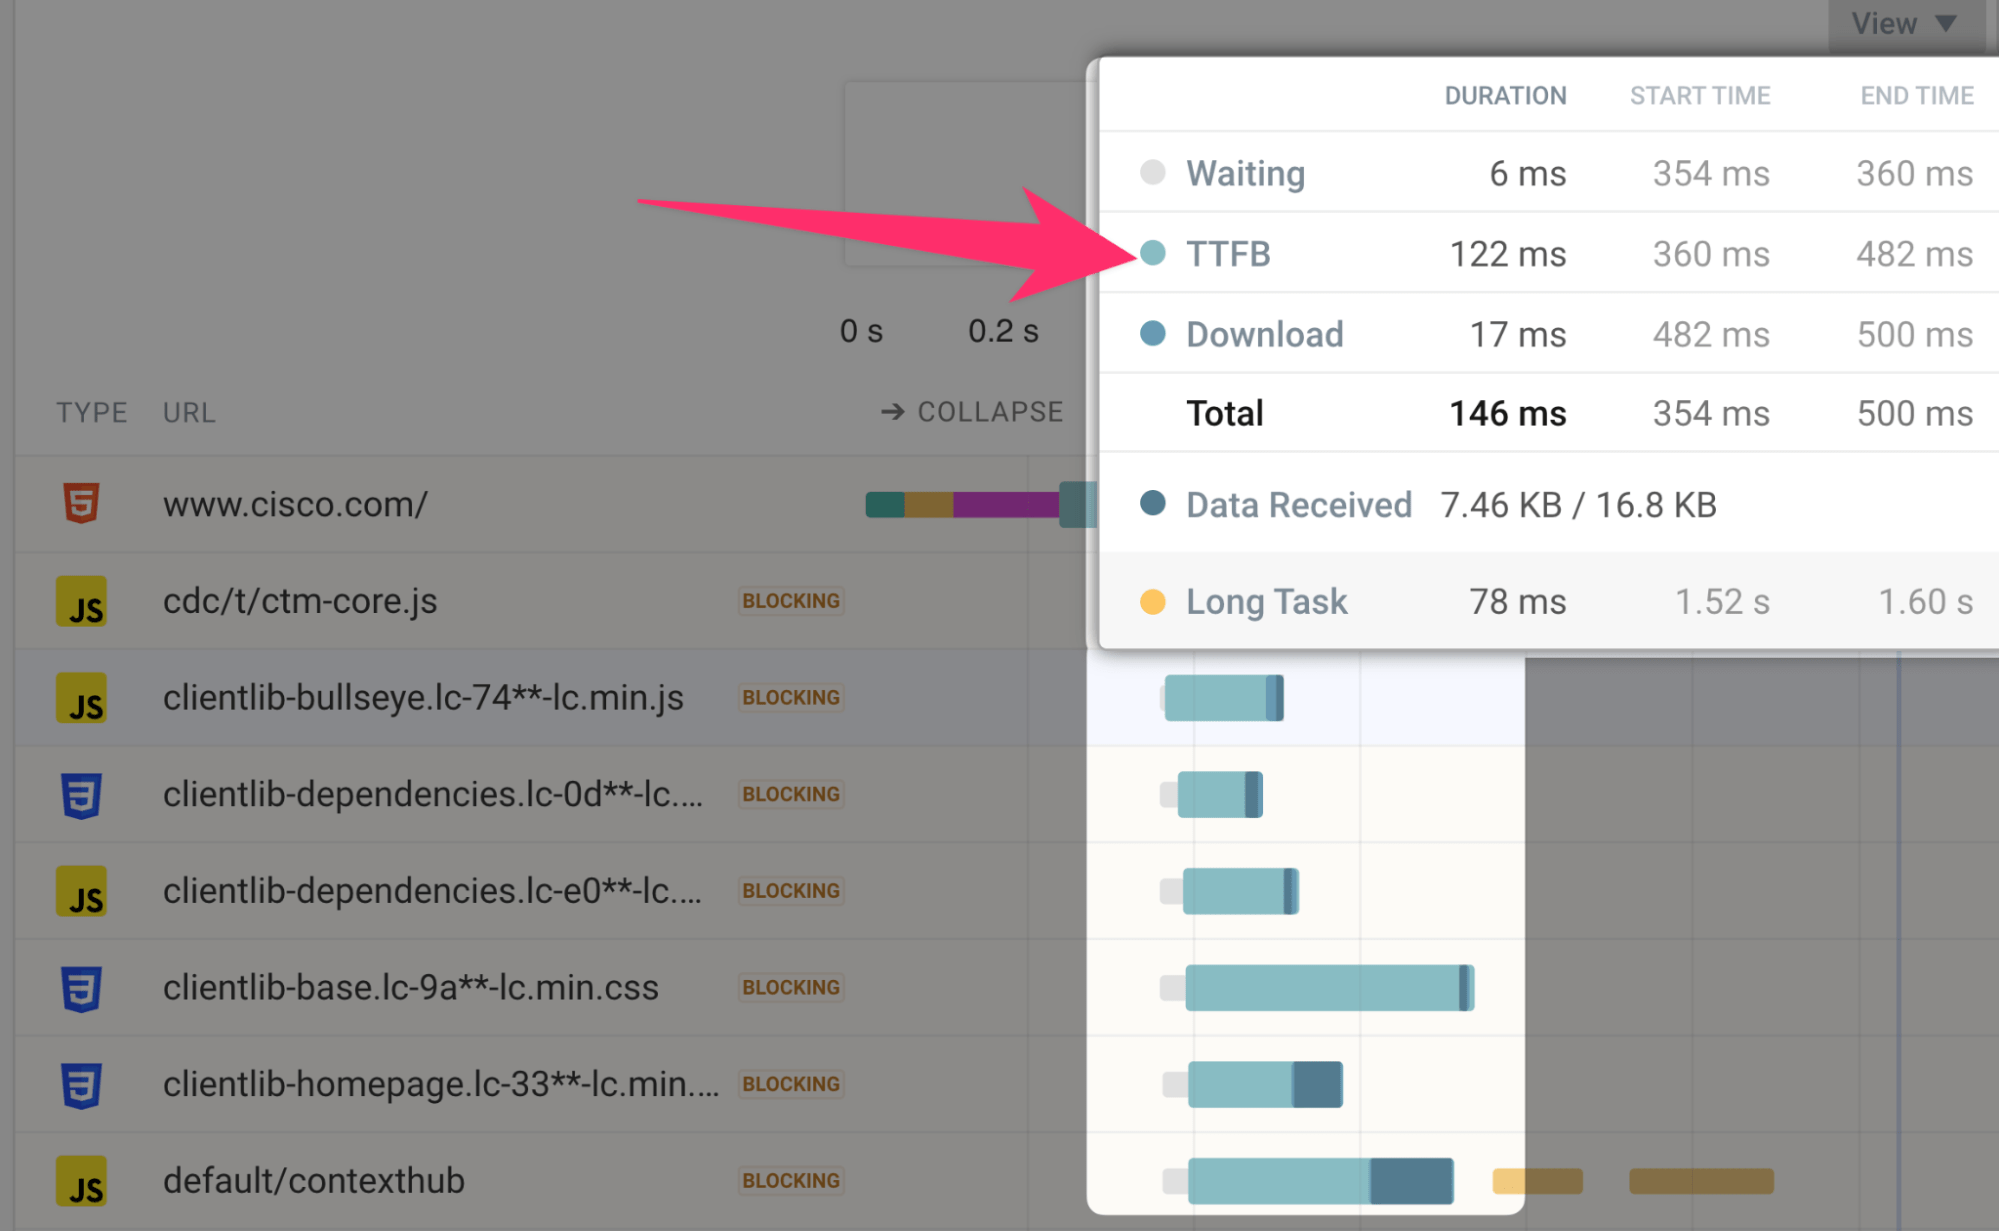Click the JS icon beside default/contexthub
1999x1231 pixels.
coord(83,1180)
